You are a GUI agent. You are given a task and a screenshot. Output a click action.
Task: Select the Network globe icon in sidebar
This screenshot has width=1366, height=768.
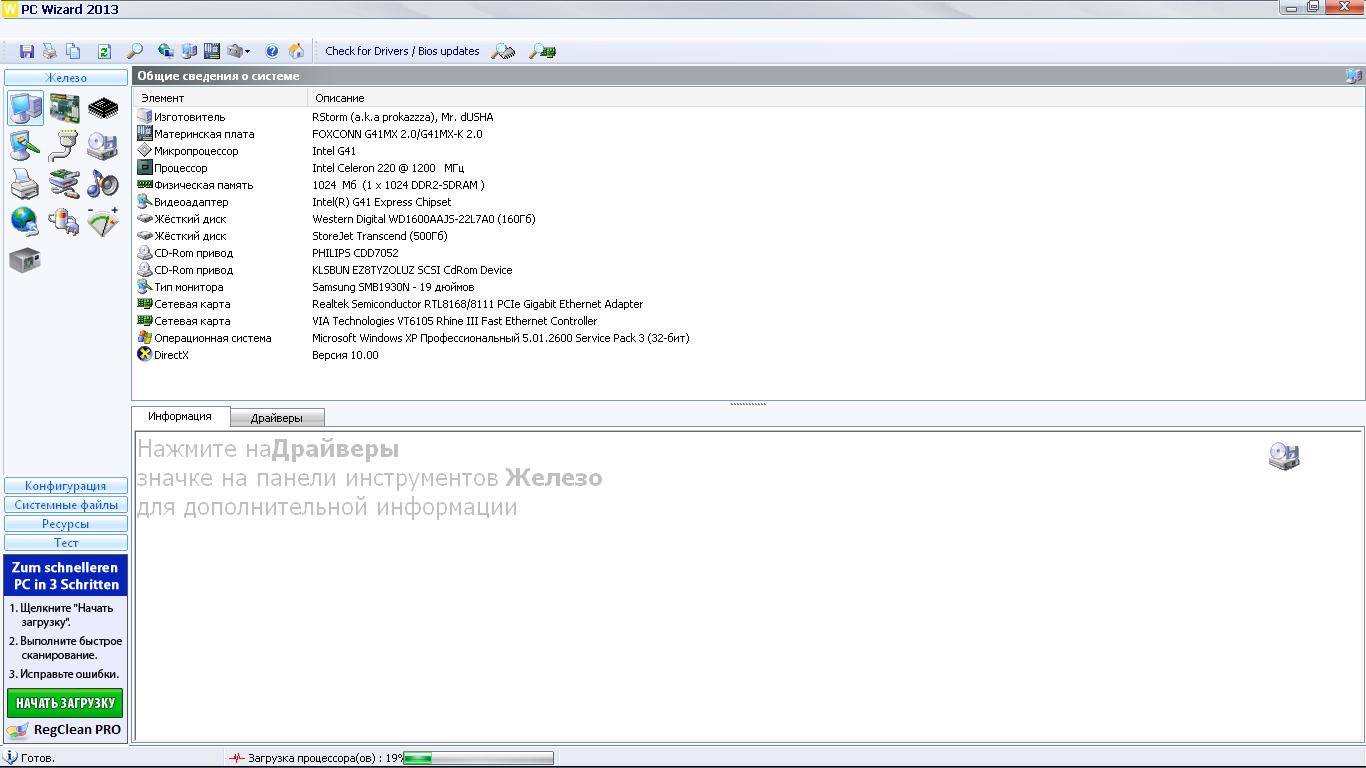(25, 221)
